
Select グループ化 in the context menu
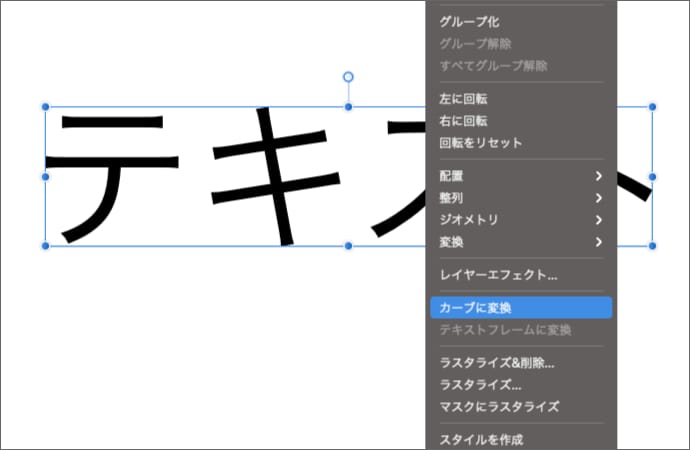(470, 21)
